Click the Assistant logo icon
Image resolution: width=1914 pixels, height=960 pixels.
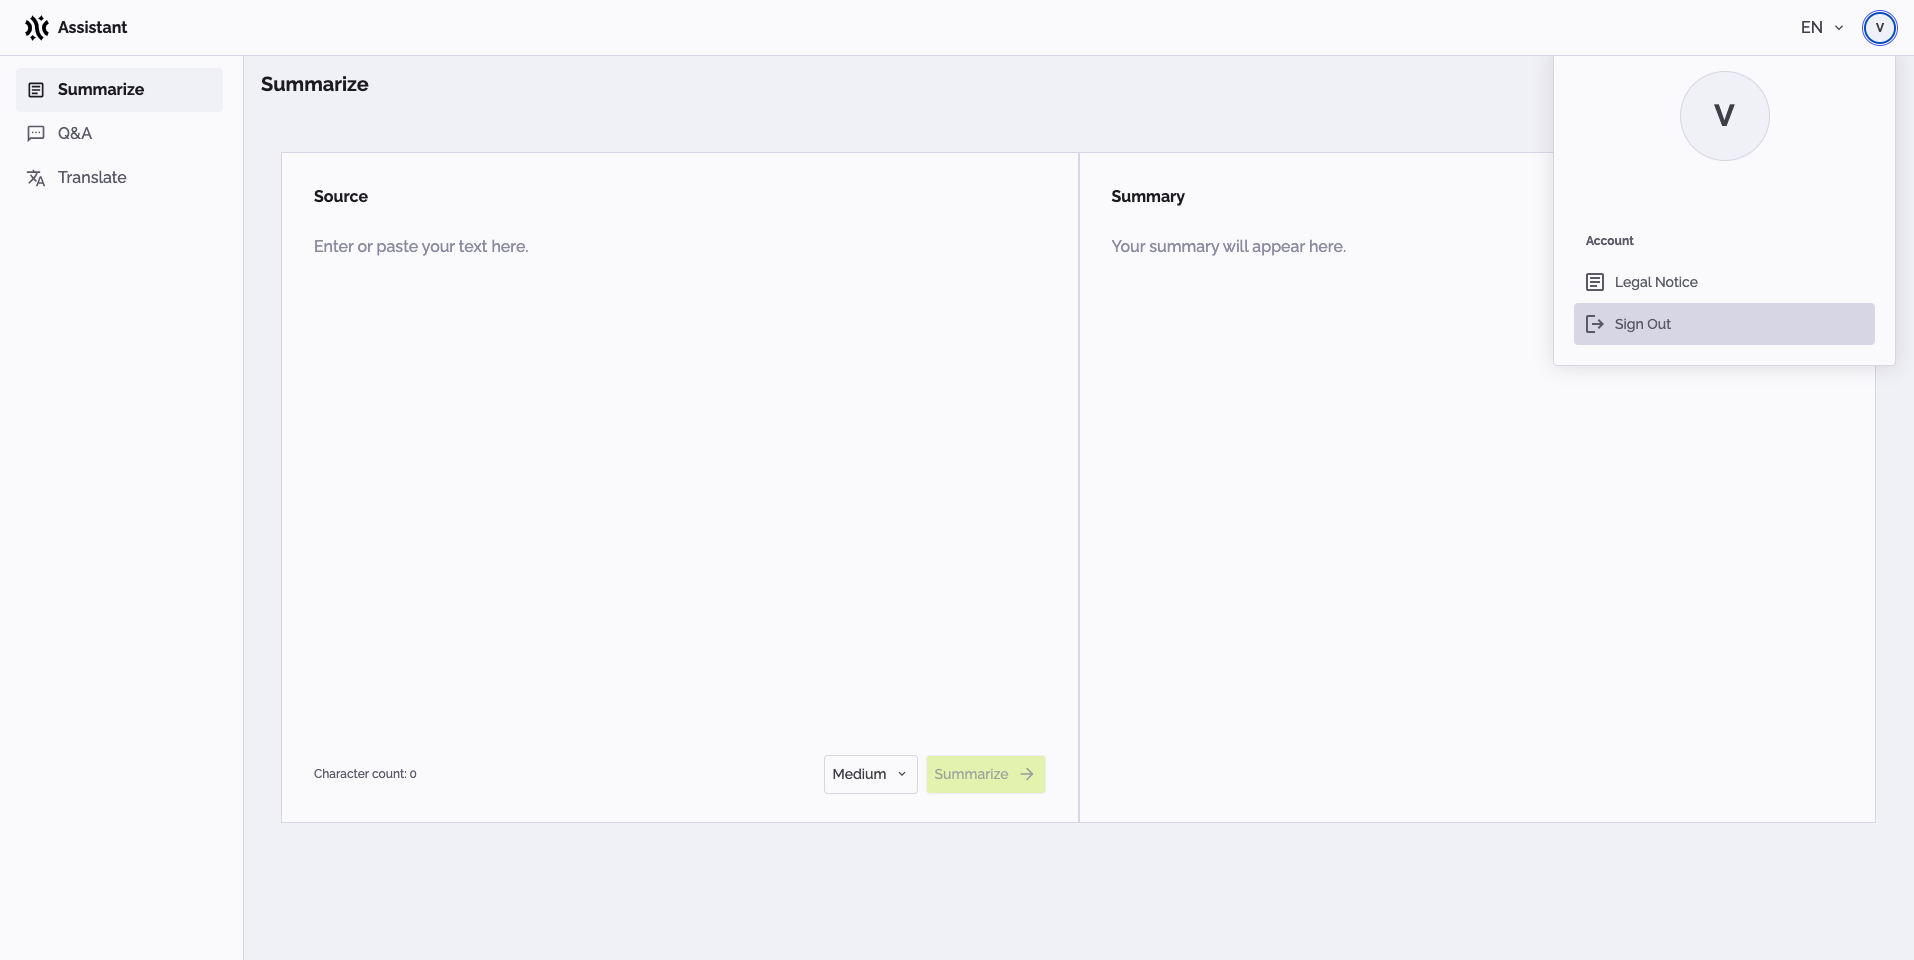(37, 28)
